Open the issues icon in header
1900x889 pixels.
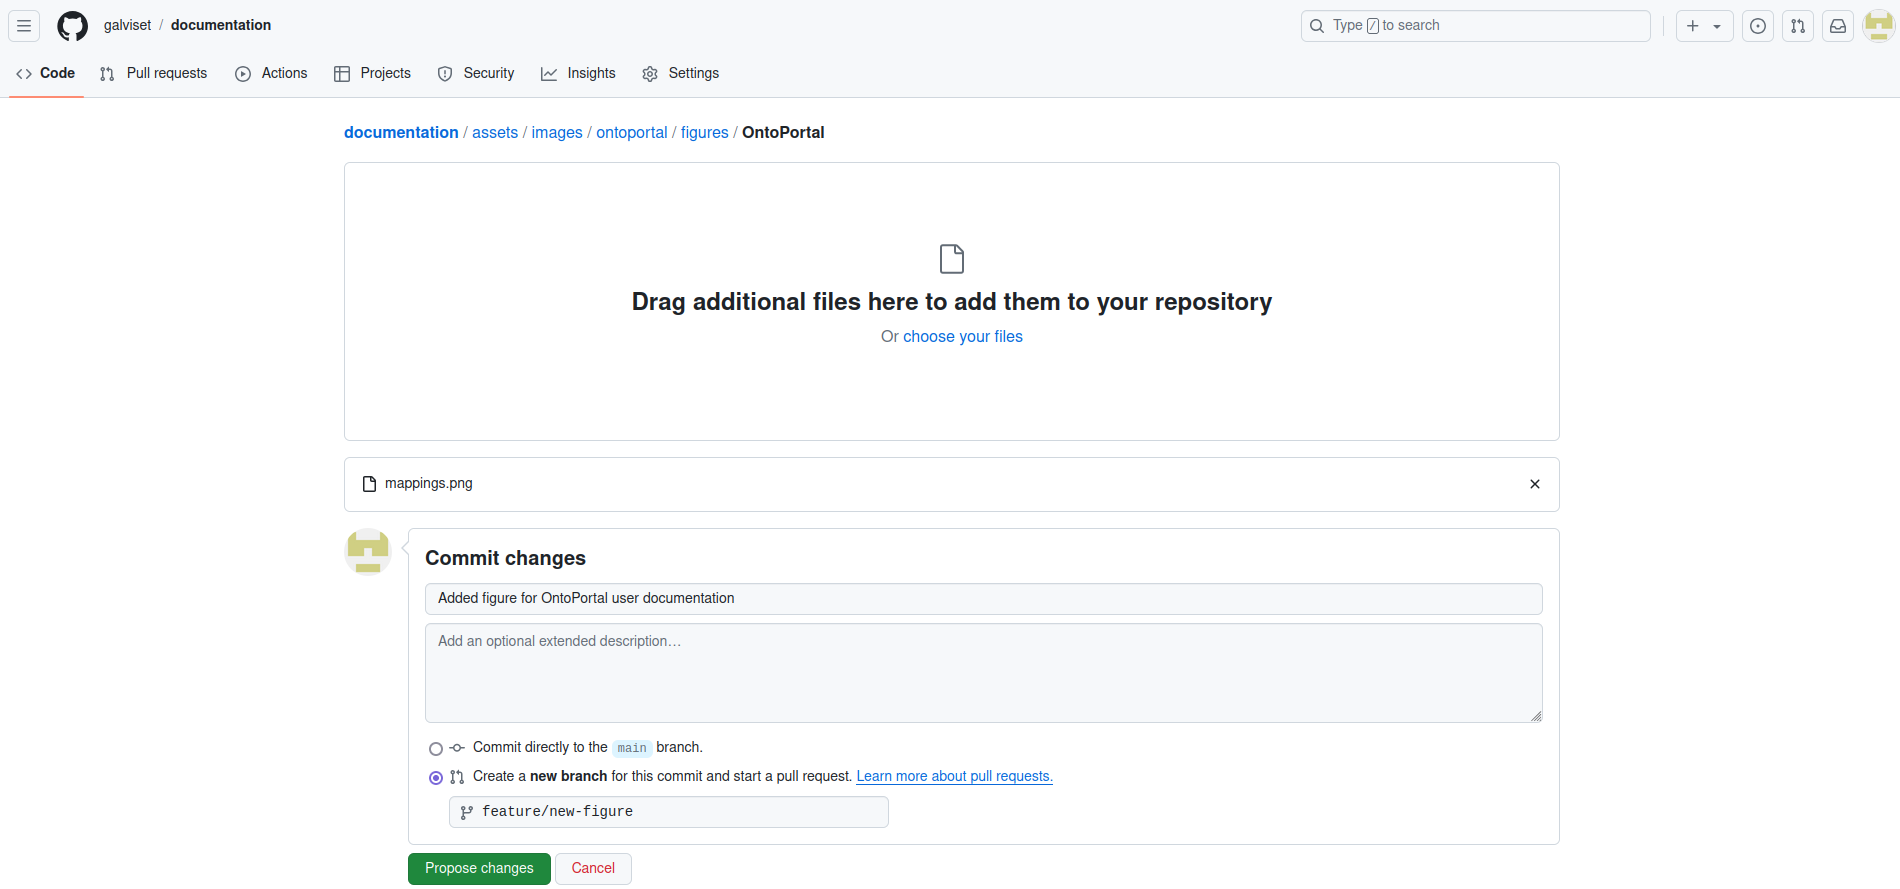1757,26
